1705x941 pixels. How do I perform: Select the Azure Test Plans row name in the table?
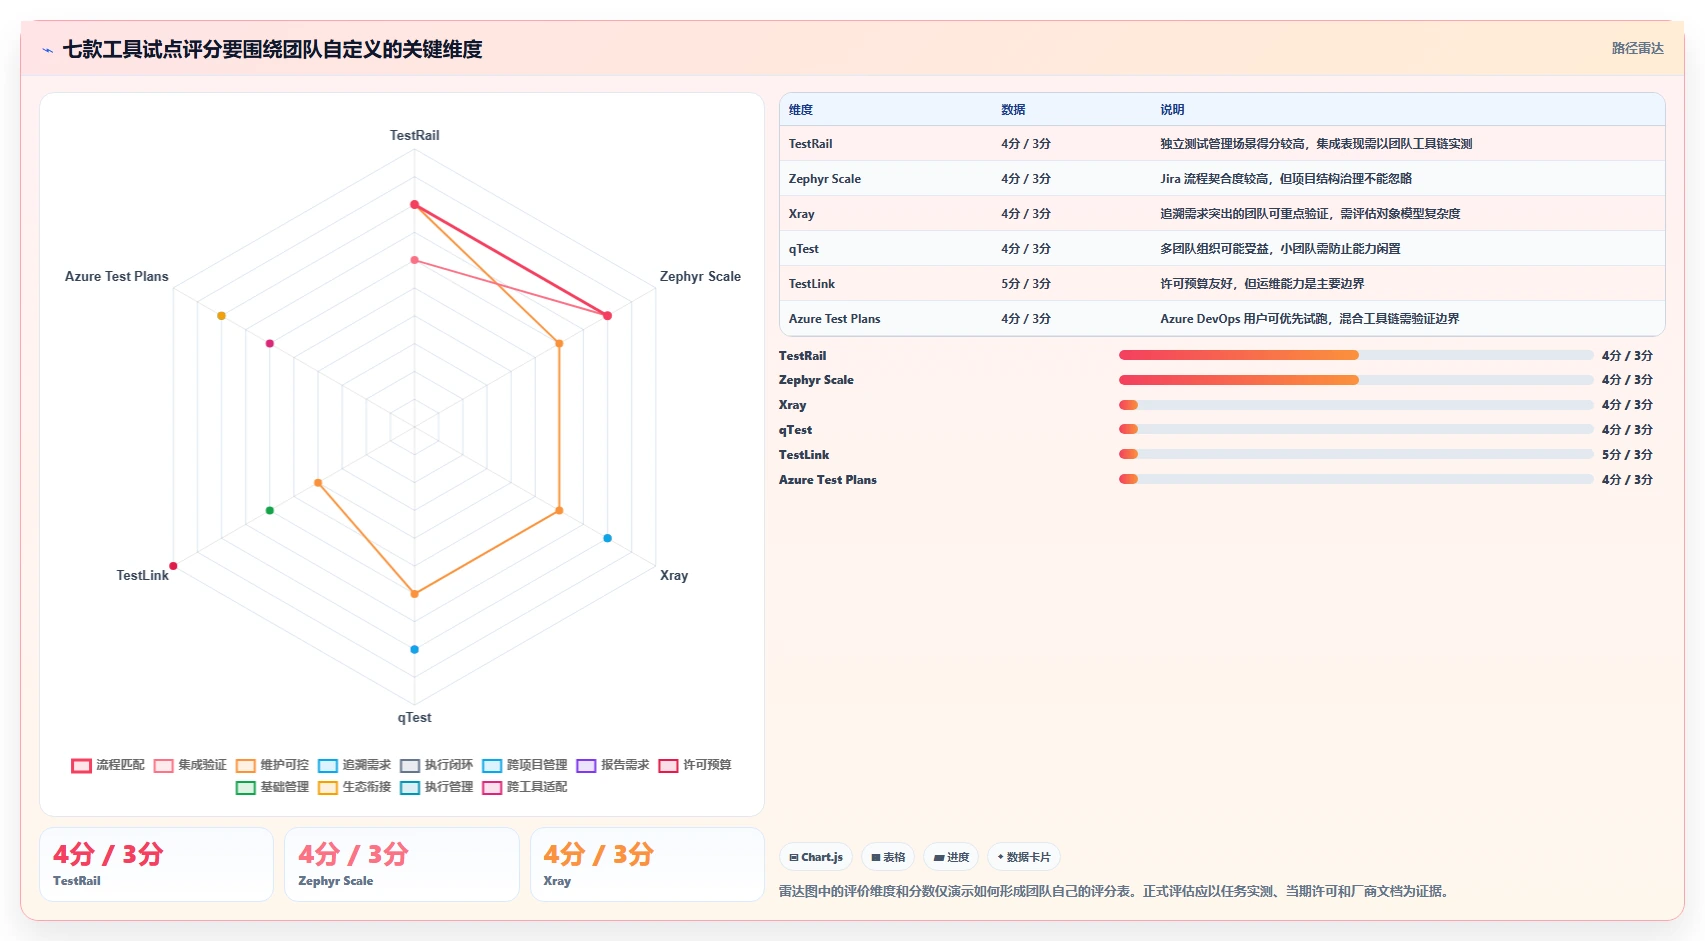(x=834, y=319)
